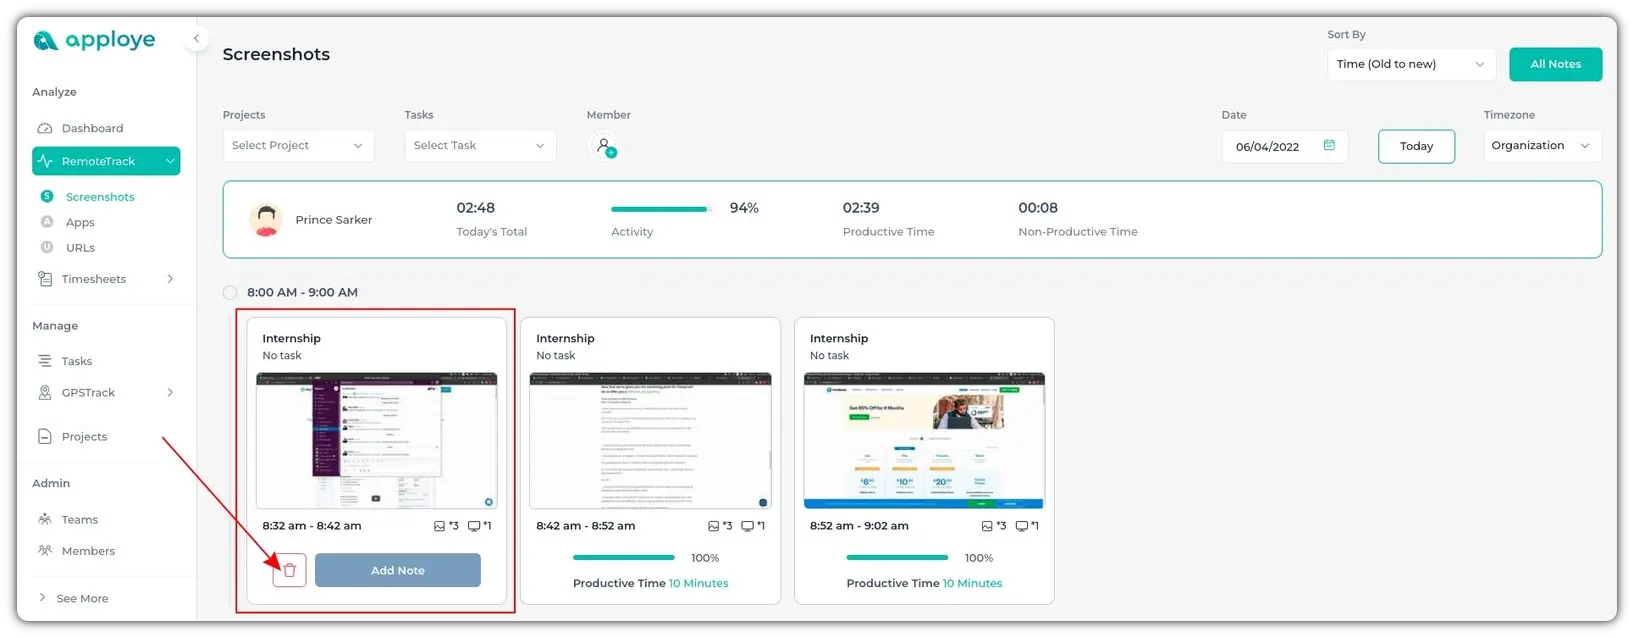Click the image count icon on second card
The height and width of the screenshot is (638, 1634).
pyautogui.click(x=714, y=526)
